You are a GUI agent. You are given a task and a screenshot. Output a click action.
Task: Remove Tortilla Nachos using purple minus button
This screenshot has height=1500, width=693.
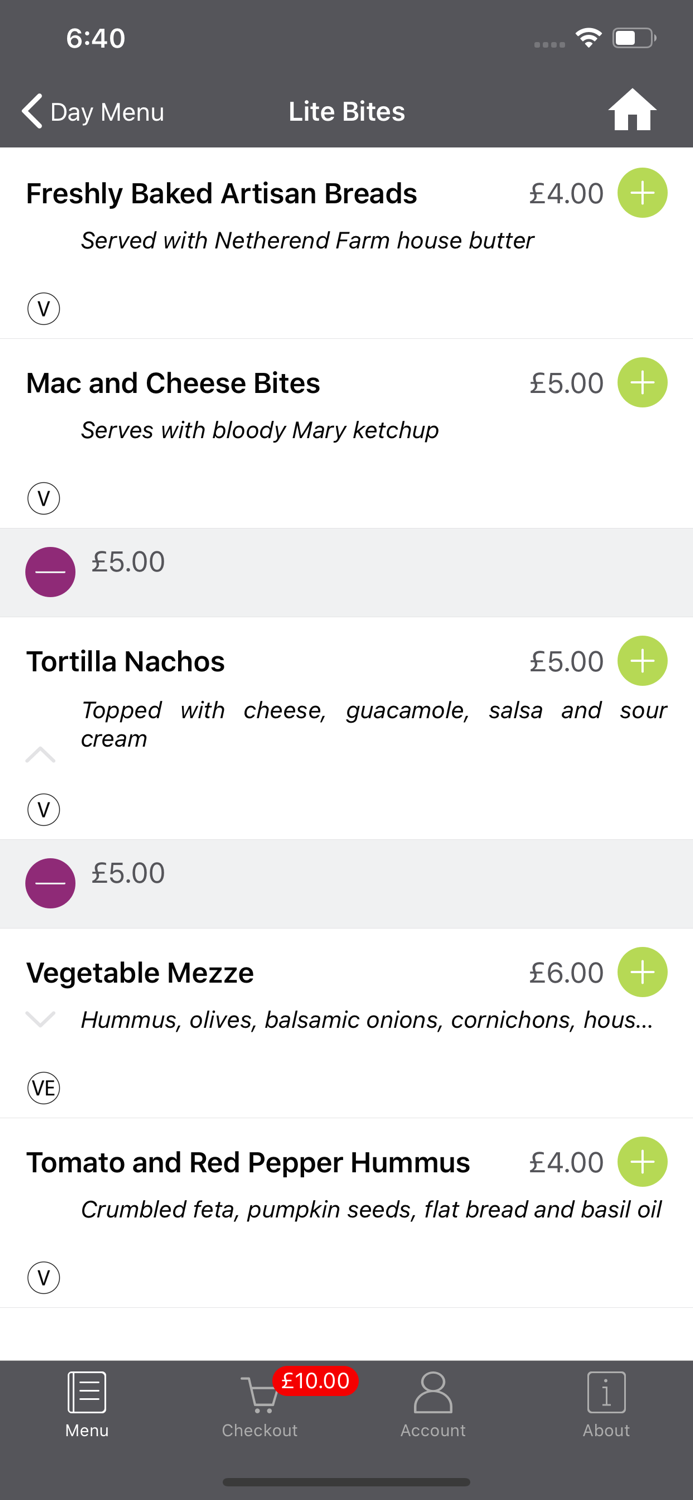point(50,883)
